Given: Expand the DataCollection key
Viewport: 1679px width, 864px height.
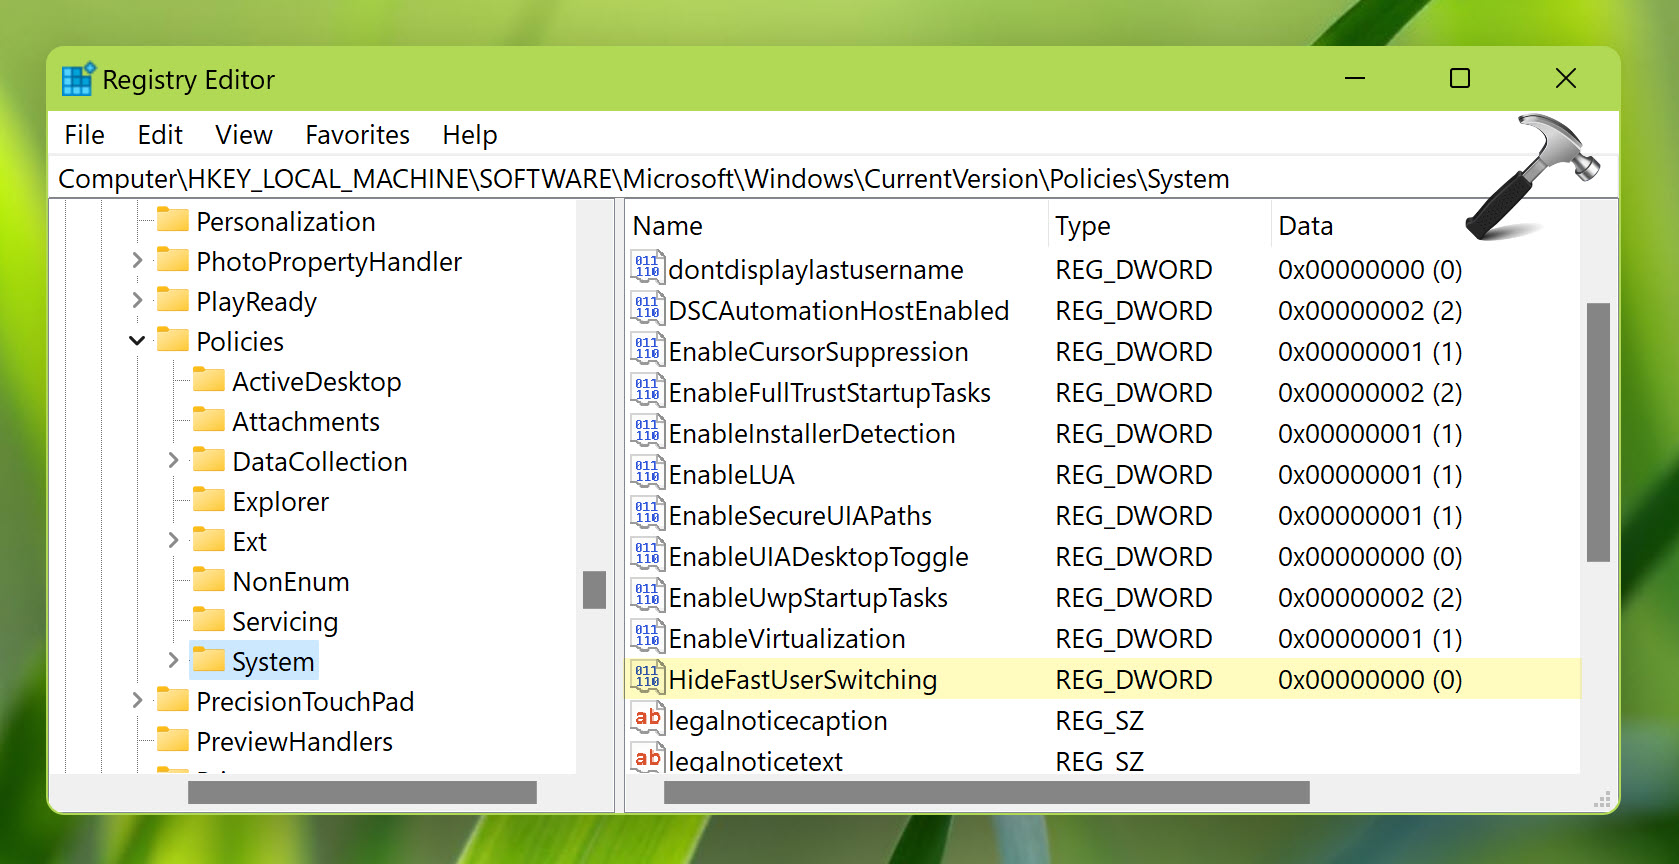Looking at the screenshot, I should point(173,461).
